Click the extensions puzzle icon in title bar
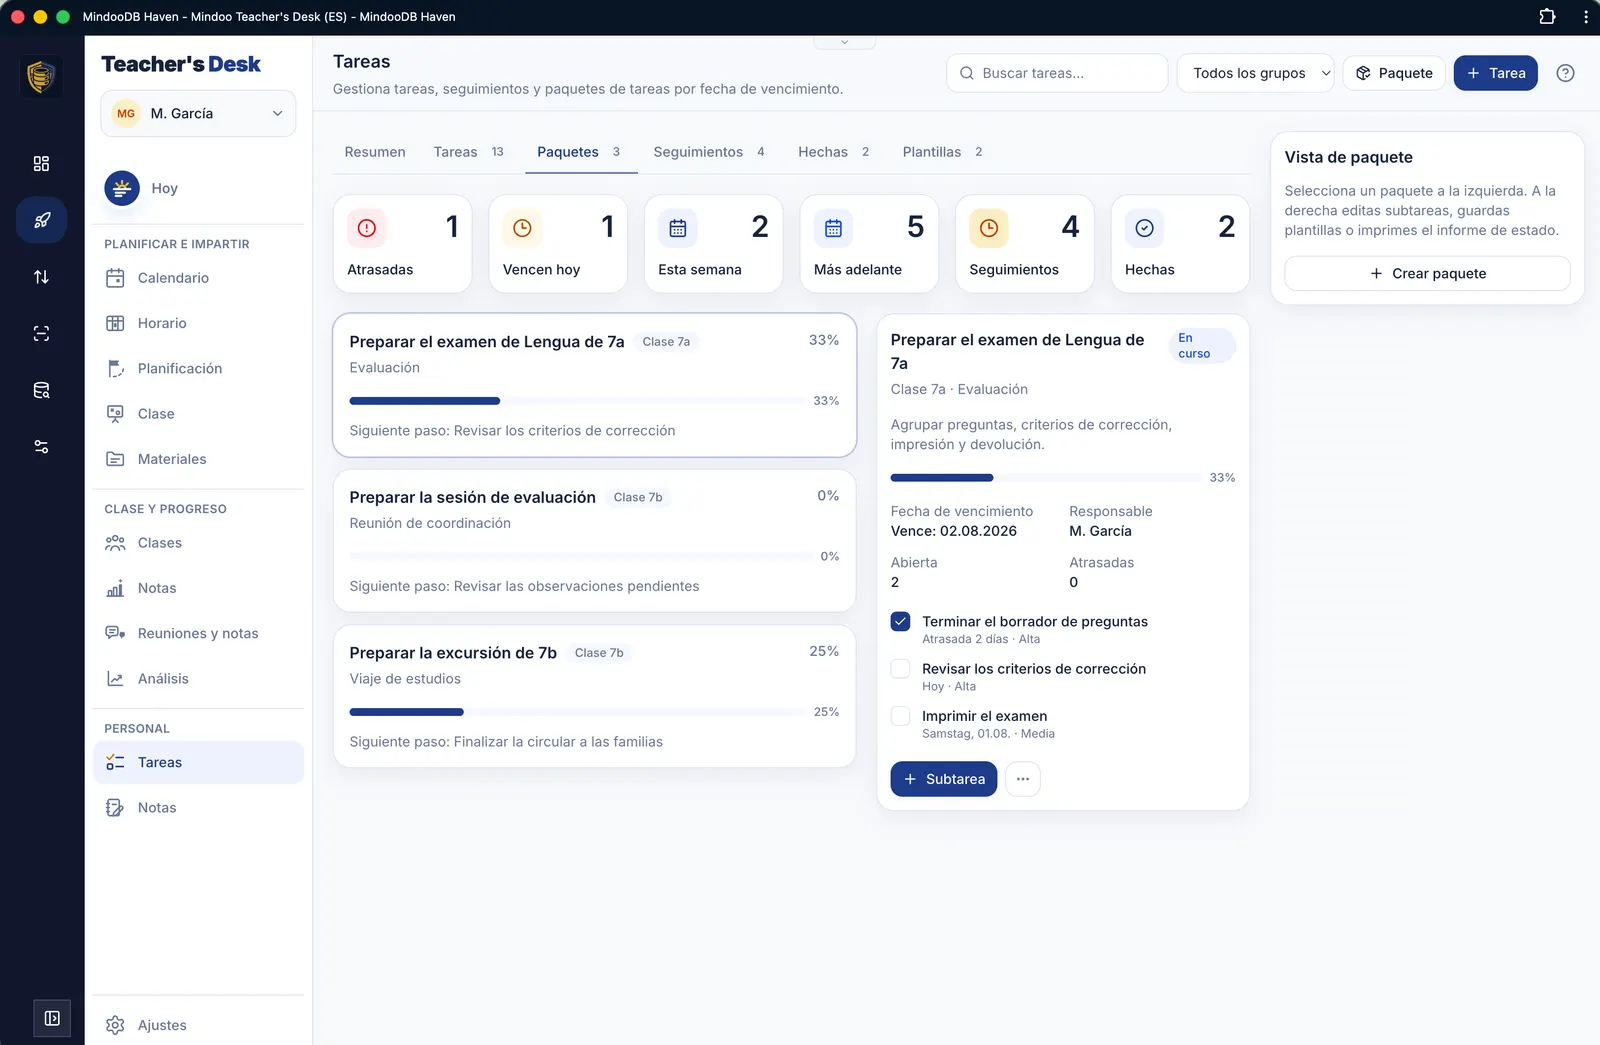Screen dimensions: 1600x1045 (x=1547, y=17)
